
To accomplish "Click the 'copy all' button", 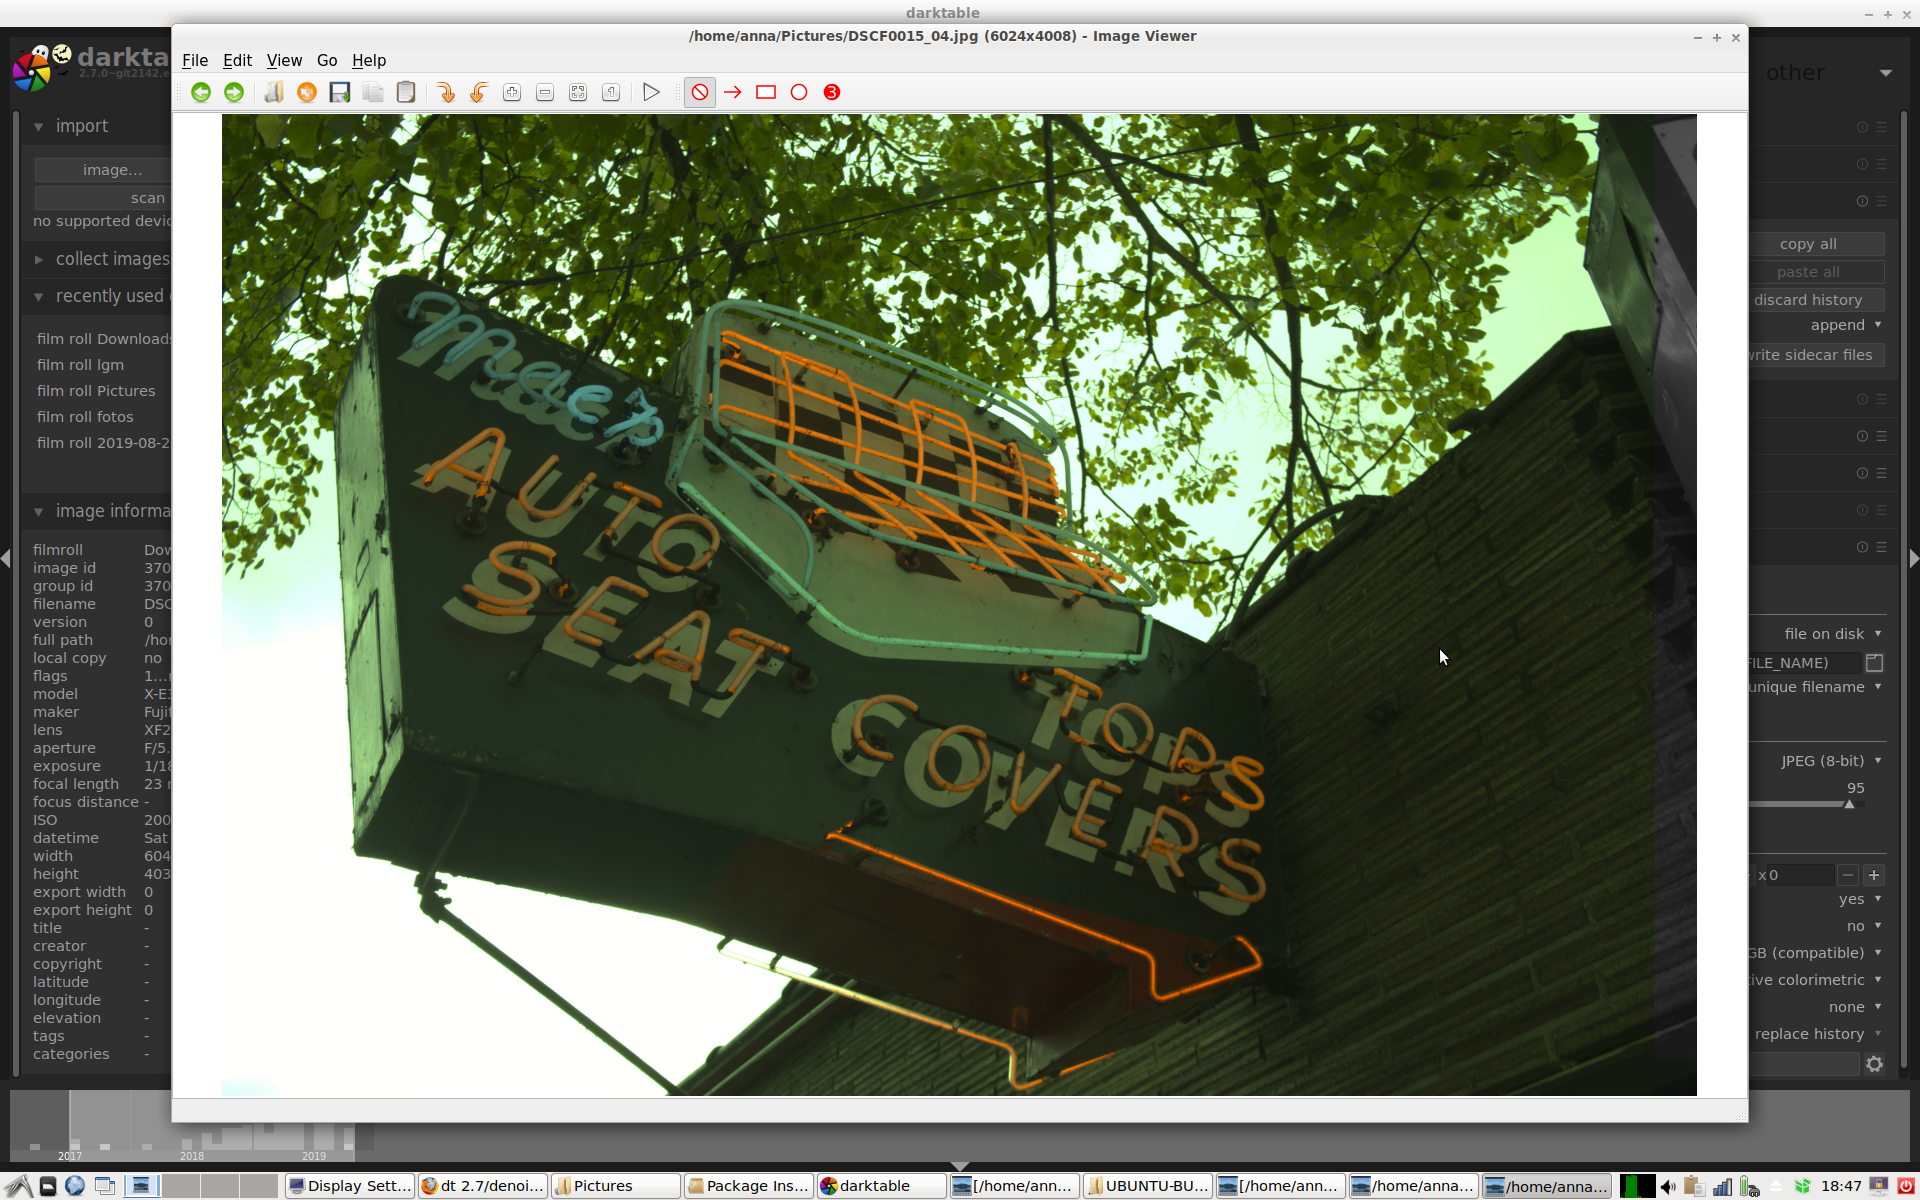I will pos(1817,244).
